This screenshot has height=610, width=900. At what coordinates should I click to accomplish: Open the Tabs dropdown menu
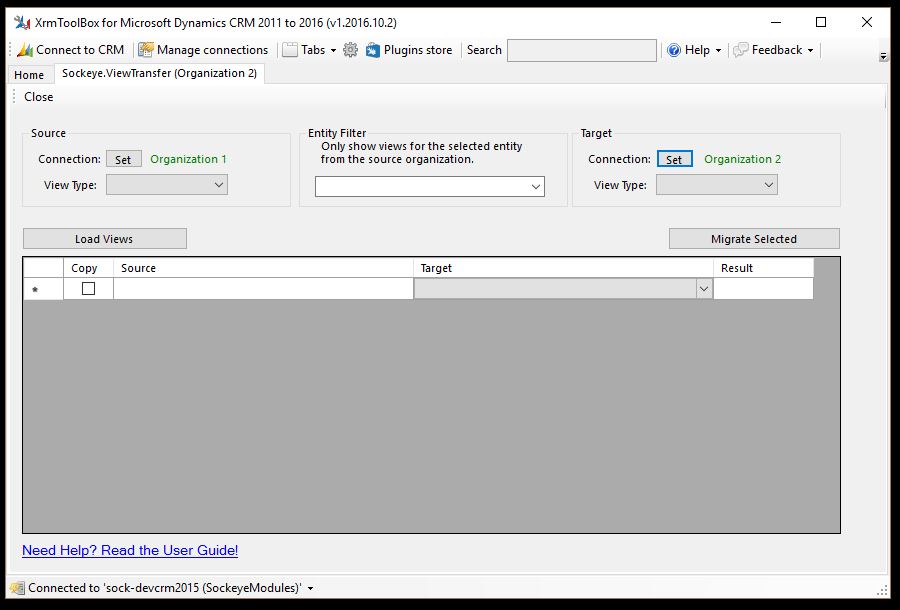(309, 50)
